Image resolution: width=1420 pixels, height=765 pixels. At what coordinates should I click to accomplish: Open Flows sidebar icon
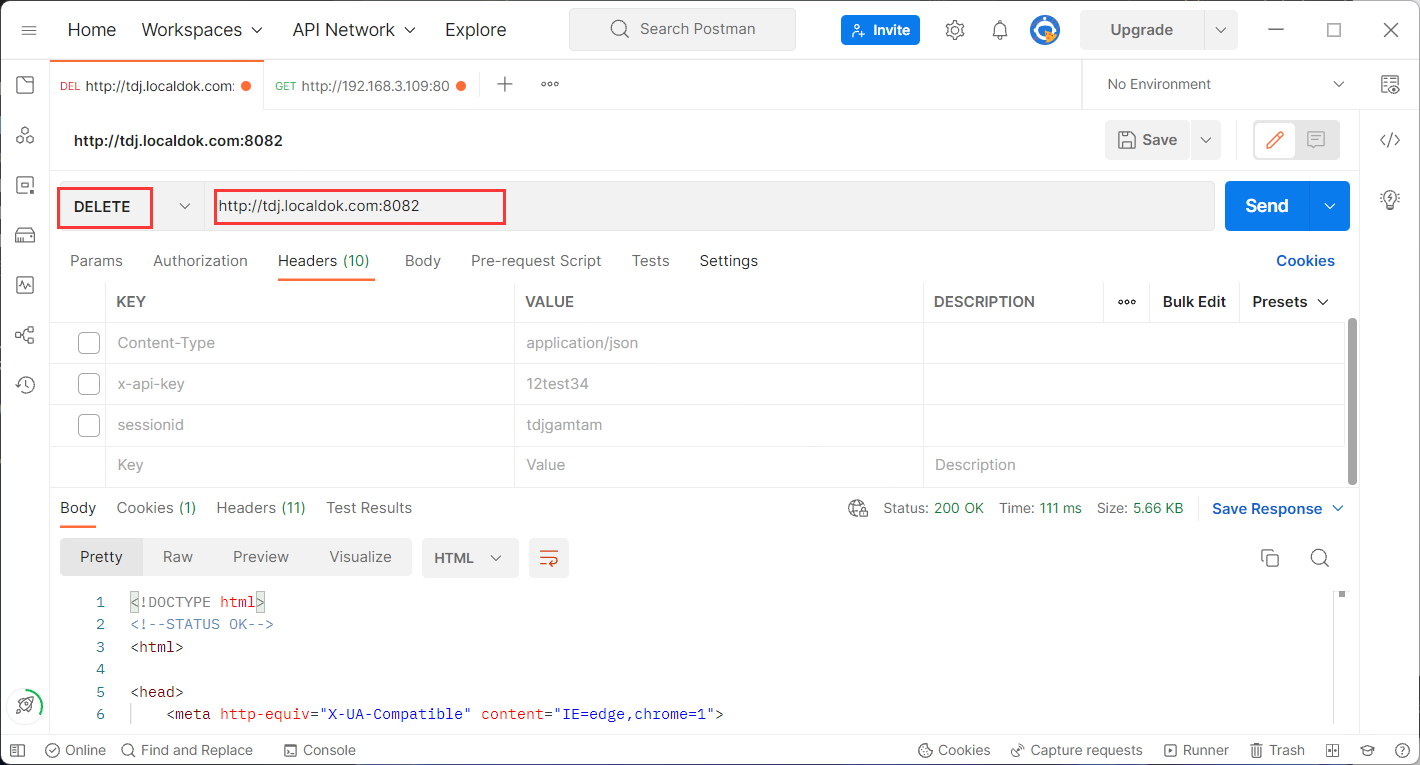pyautogui.click(x=25, y=335)
